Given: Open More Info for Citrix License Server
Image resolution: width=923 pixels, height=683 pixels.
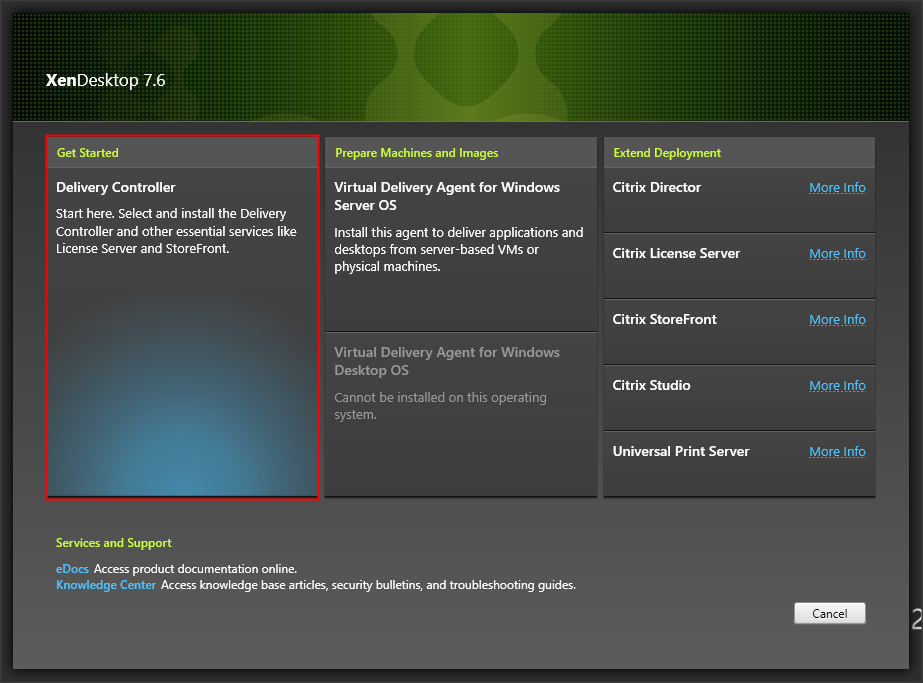Looking at the screenshot, I should pyautogui.click(x=837, y=254).
